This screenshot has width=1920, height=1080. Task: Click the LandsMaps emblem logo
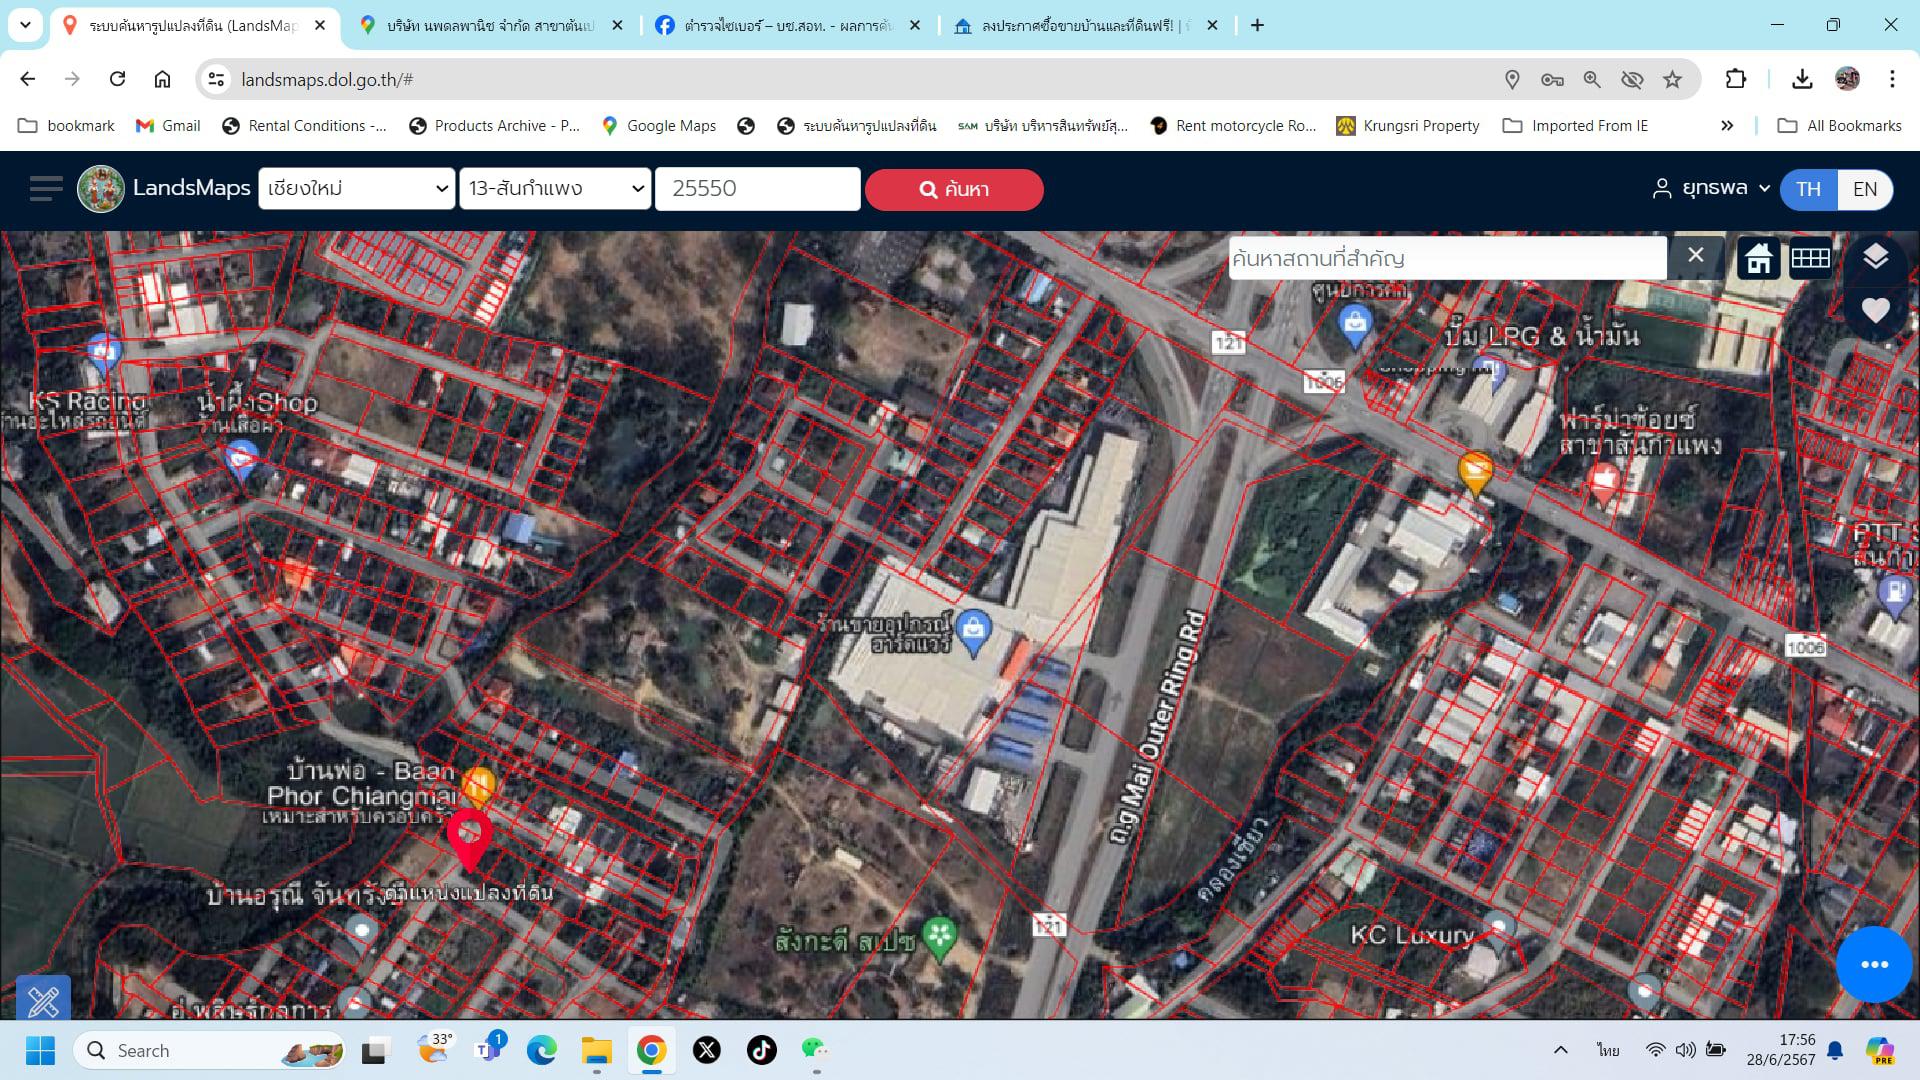coord(101,189)
